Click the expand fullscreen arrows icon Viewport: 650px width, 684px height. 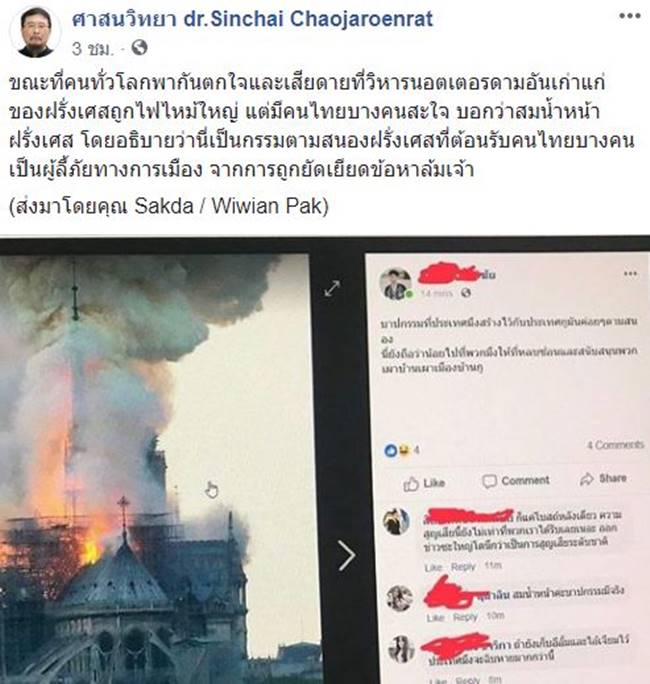coord(332,288)
